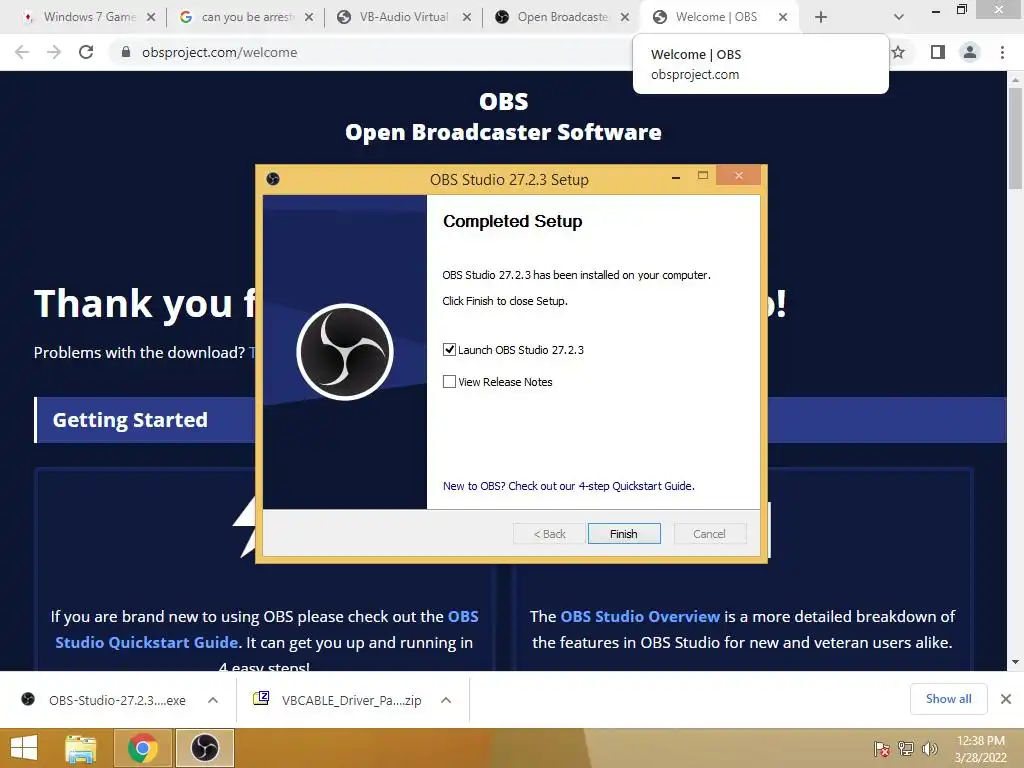Screen dimensions: 1024x768
Task: Open File Explorer from the taskbar
Action: point(81,748)
